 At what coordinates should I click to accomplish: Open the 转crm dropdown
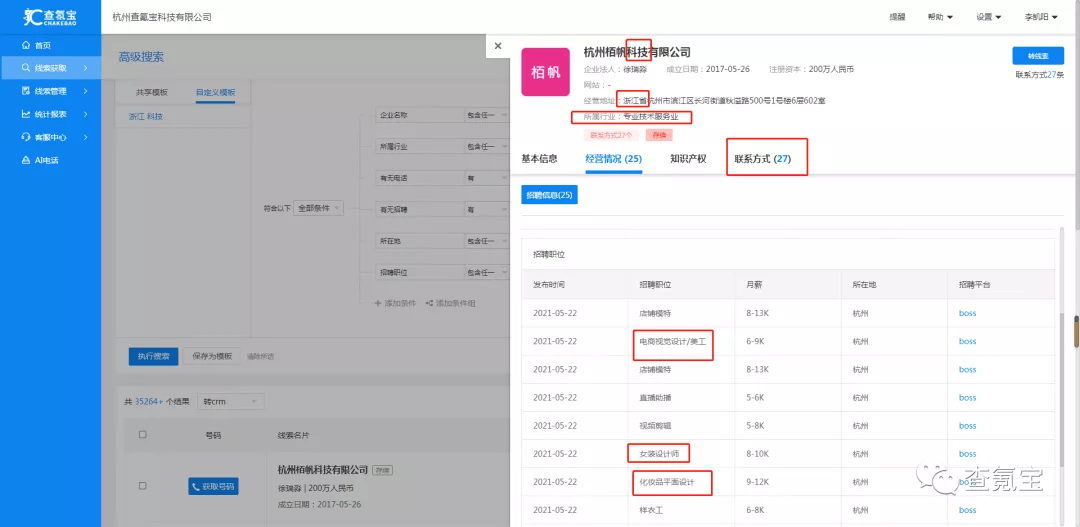pyautogui.click(x=231, y=401)
